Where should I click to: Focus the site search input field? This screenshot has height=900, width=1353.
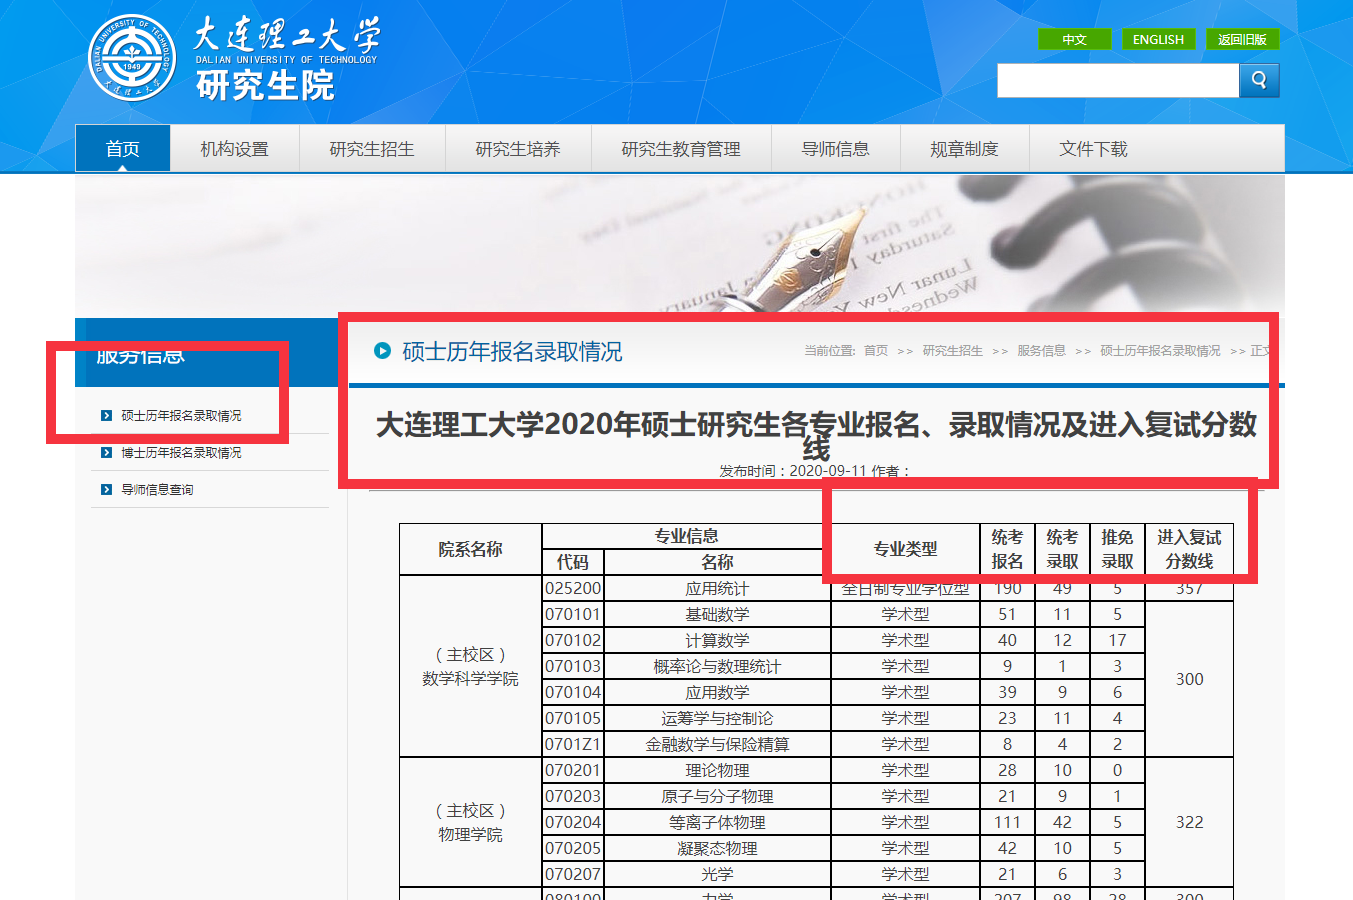1118,80
